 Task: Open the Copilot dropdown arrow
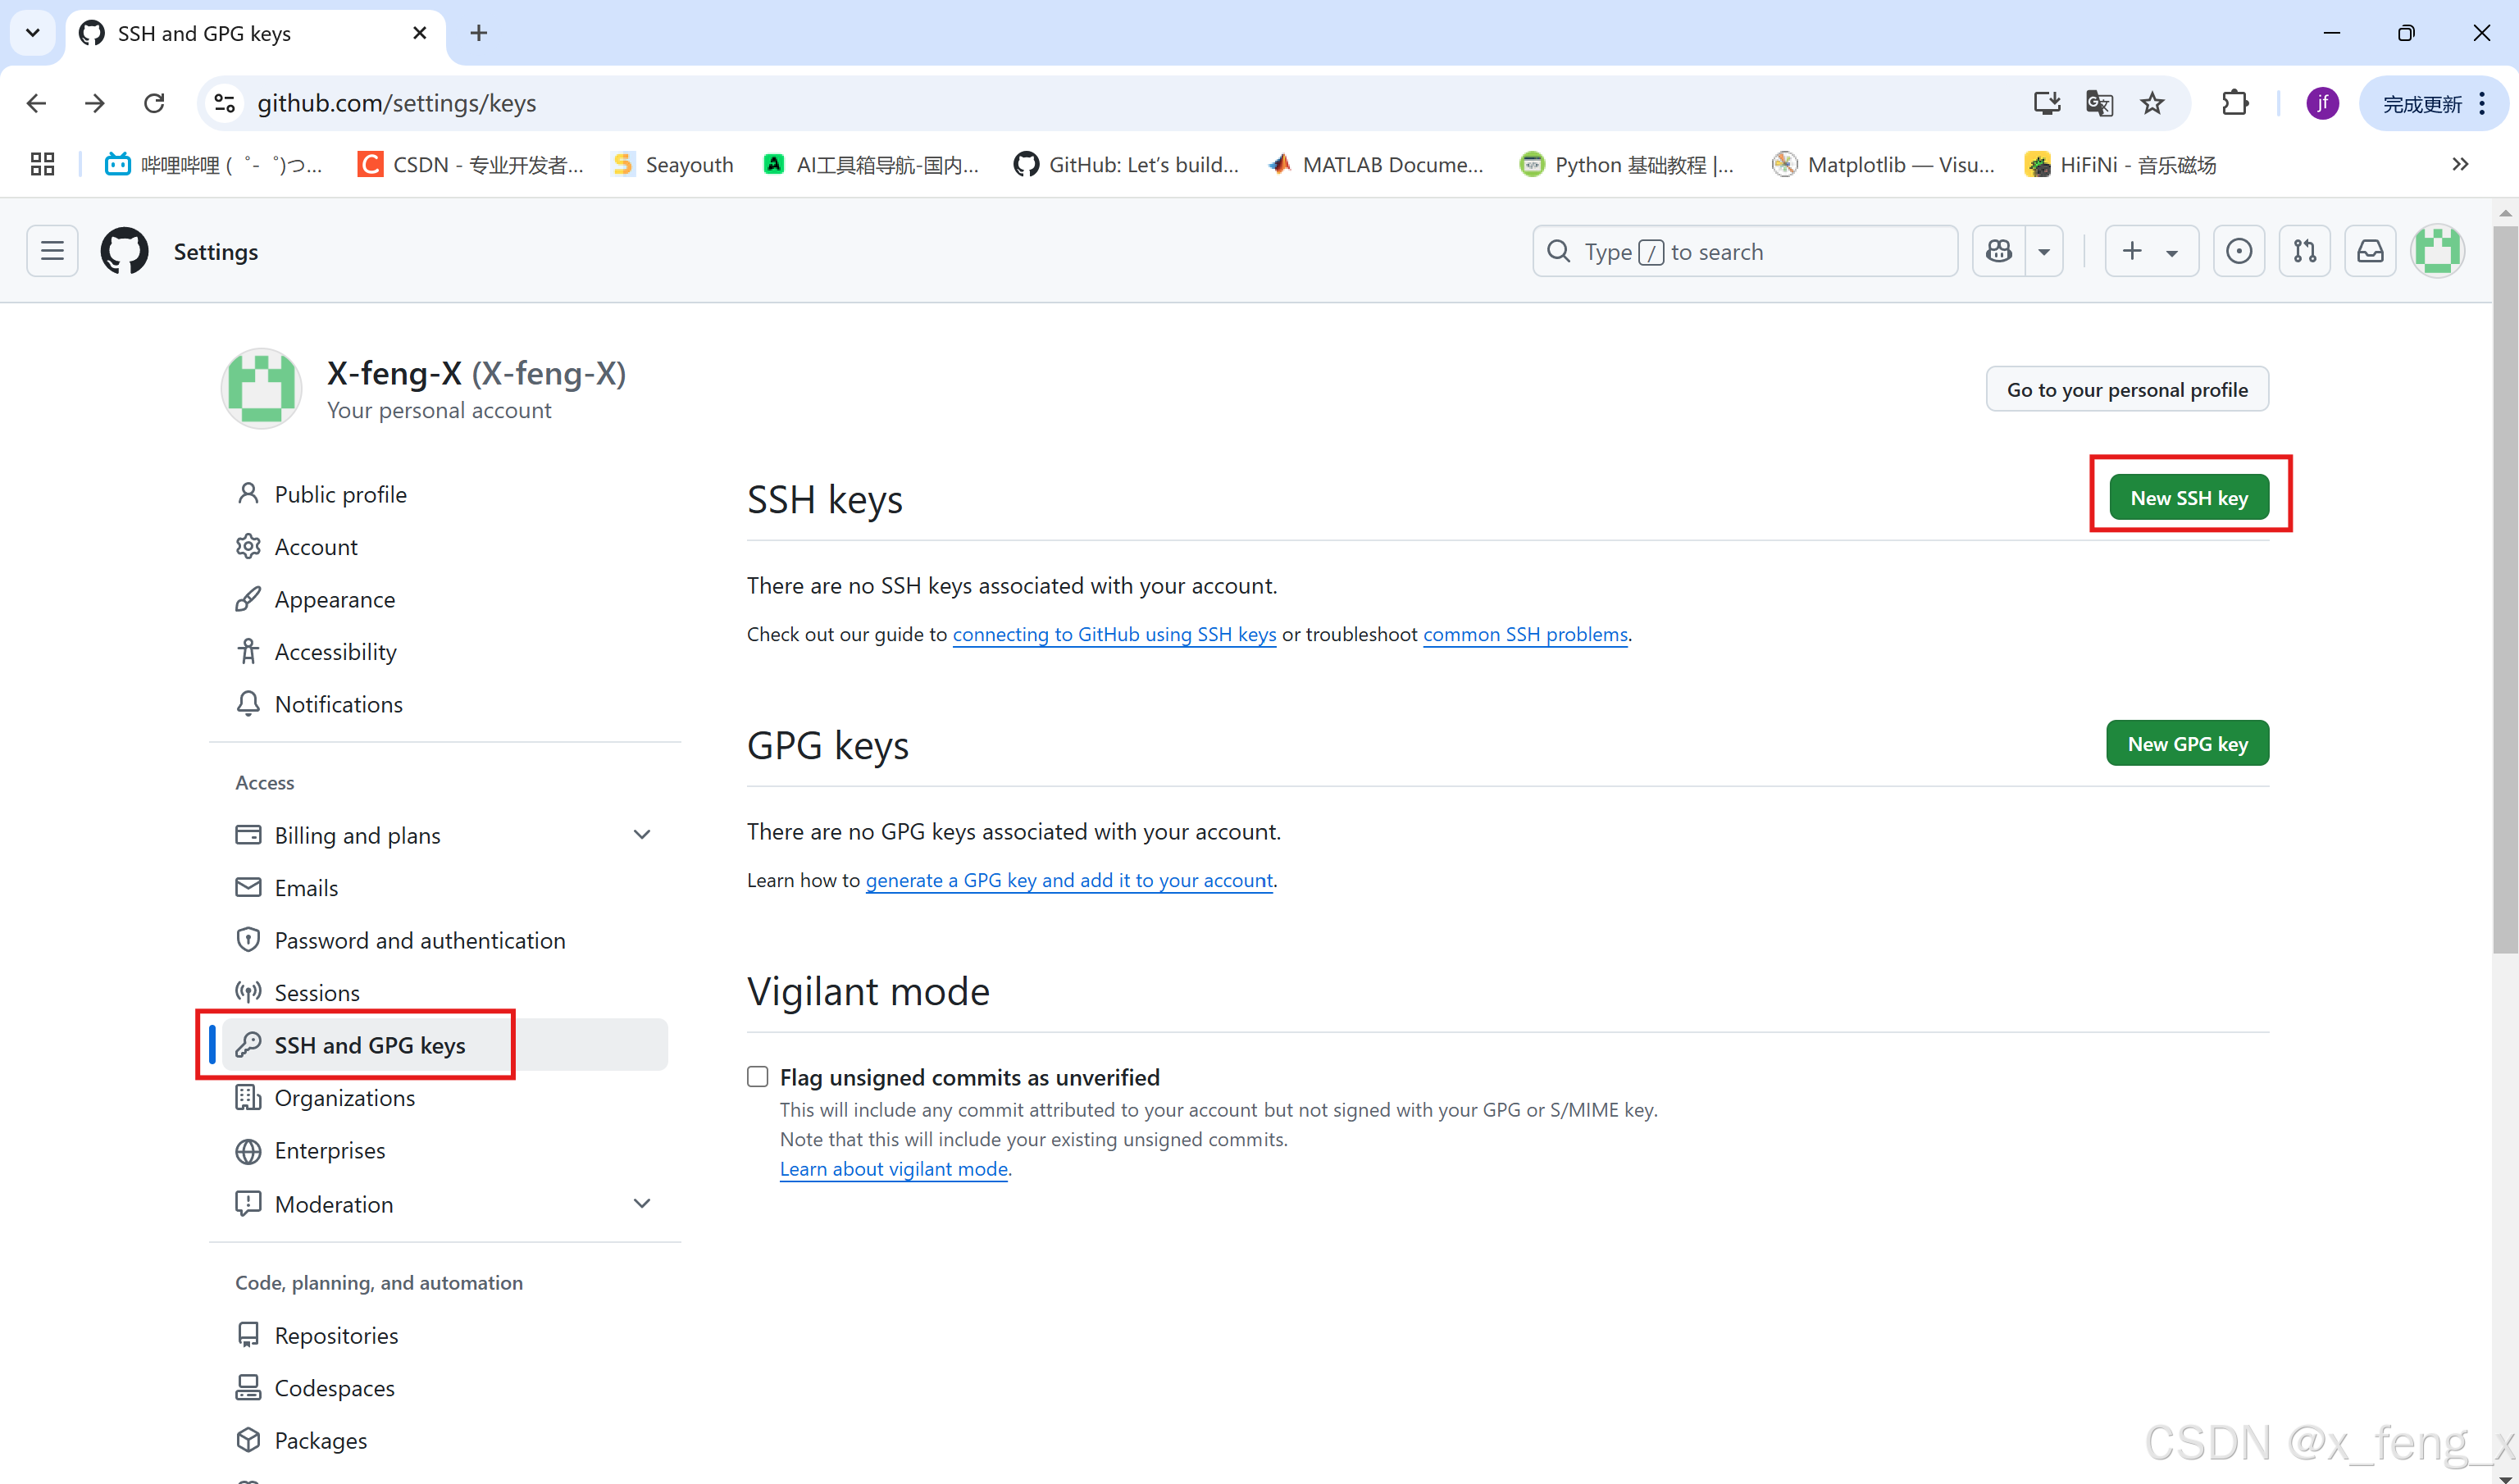[2044, 252]
